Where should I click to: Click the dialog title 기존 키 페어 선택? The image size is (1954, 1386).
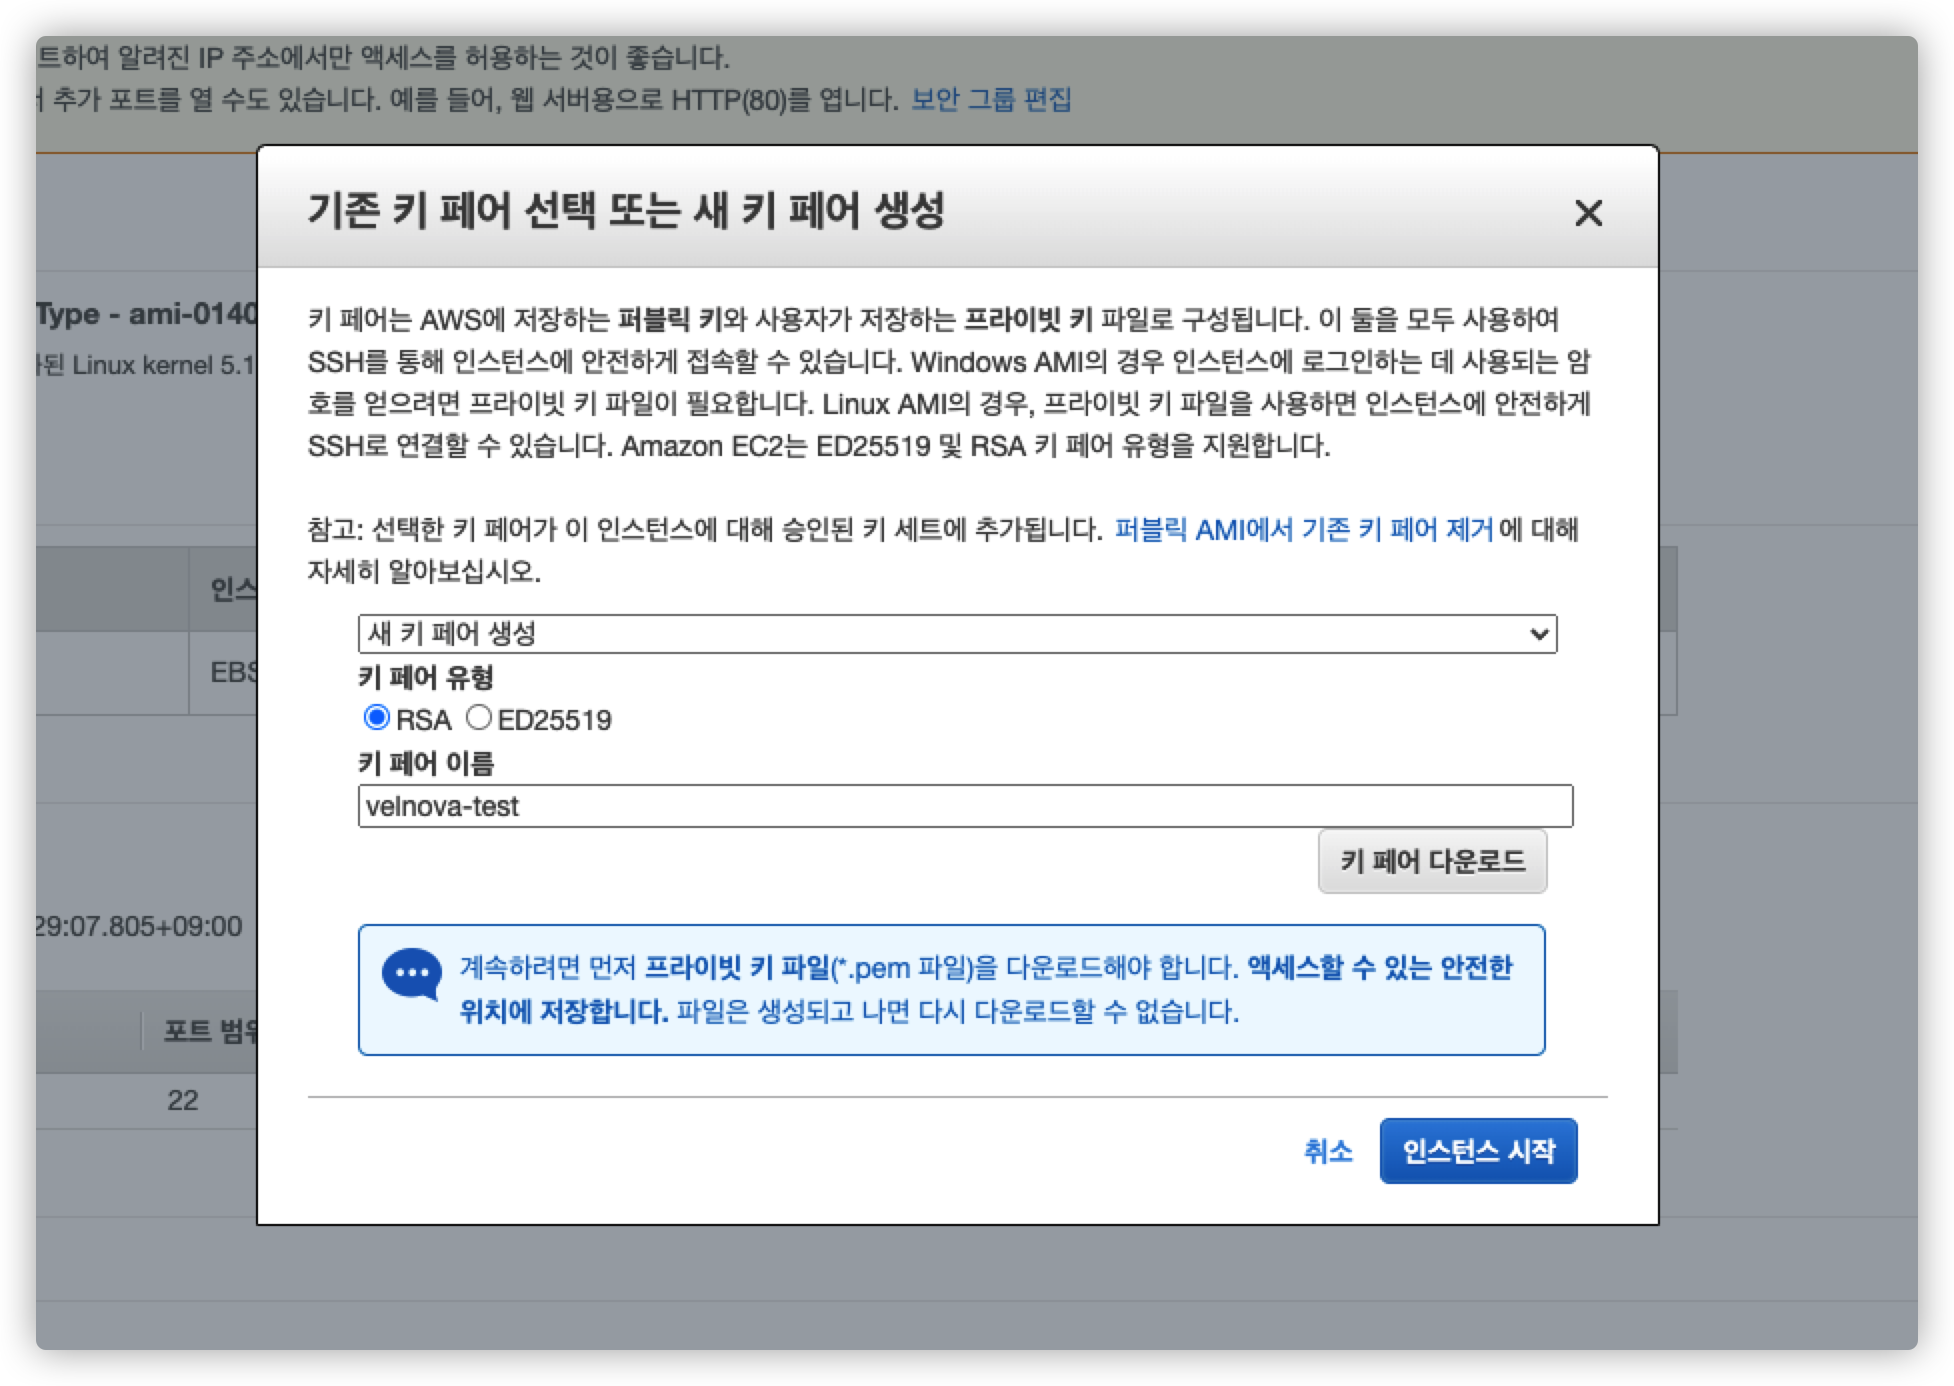point(625,211)
